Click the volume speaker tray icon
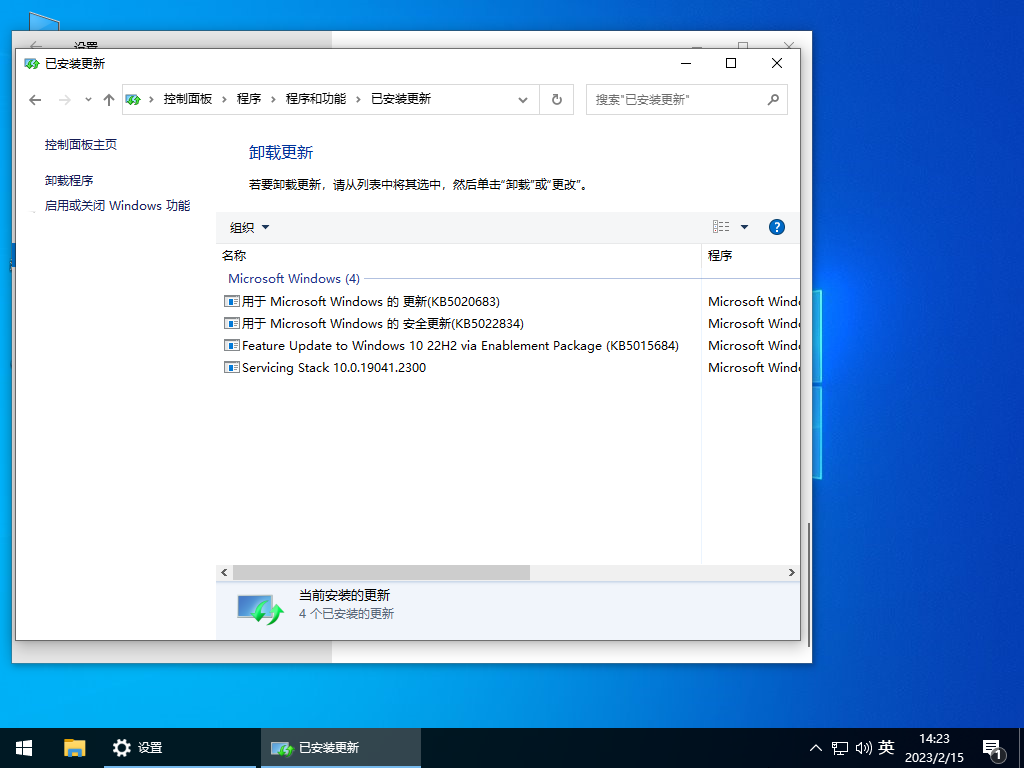The height and width of the screenshot is (768, 1024). [x=864, y=748]
